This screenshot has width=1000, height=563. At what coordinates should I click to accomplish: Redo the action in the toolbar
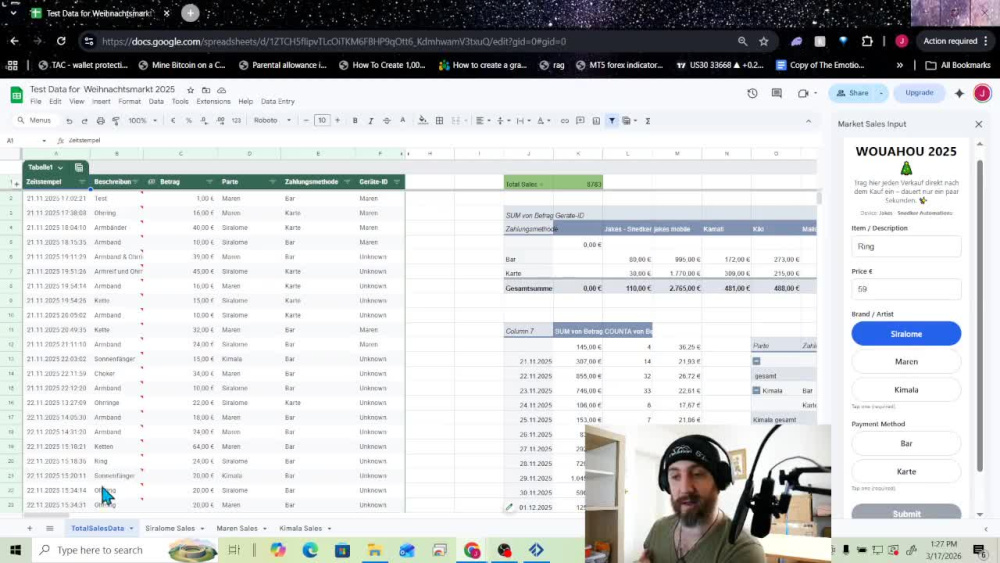[84, 121]
